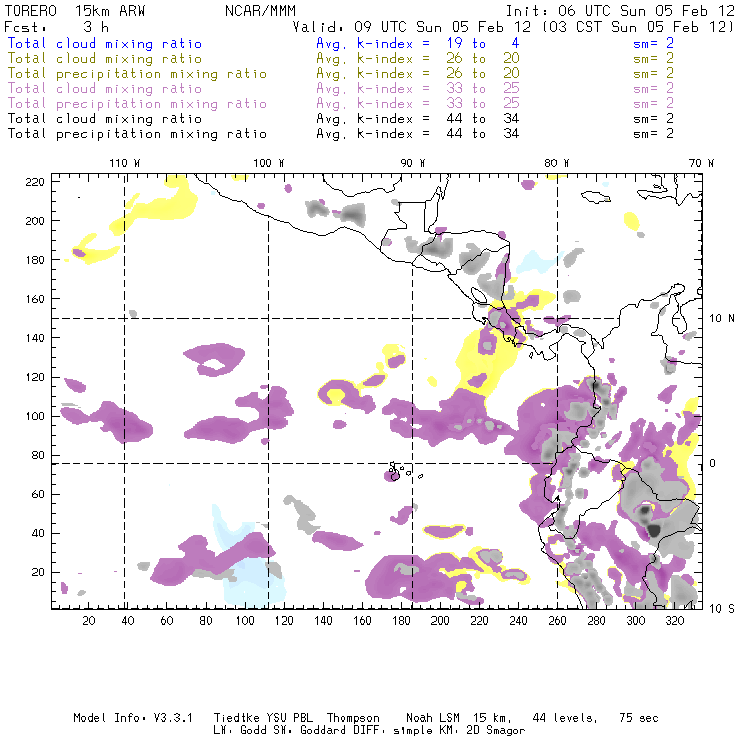The height and width of the screenshot is (740, 740).
Task: Click the black 'Total precipitation mixing ratio' legend entry
Action: 137,134
